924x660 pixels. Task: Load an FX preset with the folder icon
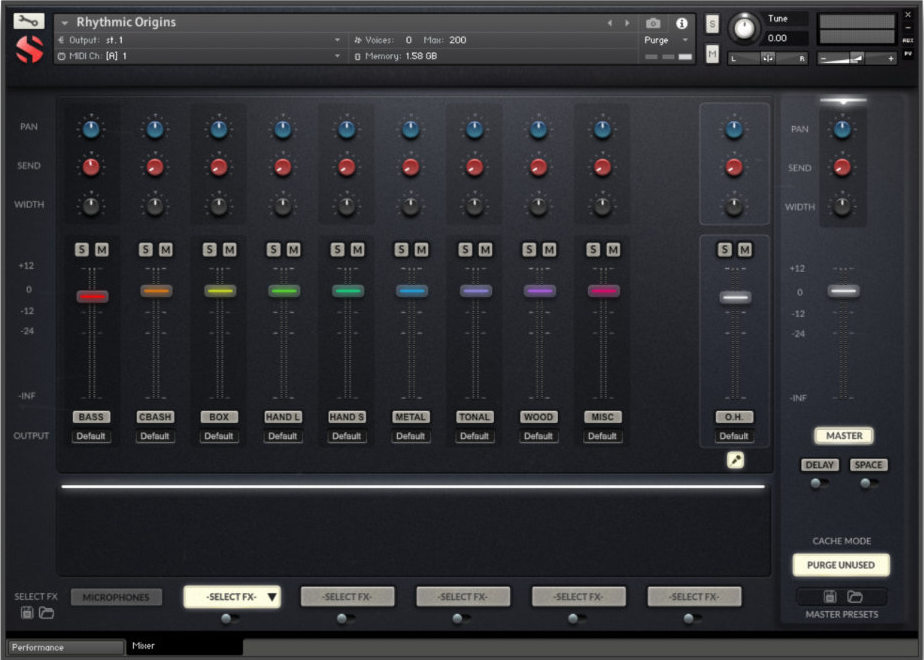(45, 613)
